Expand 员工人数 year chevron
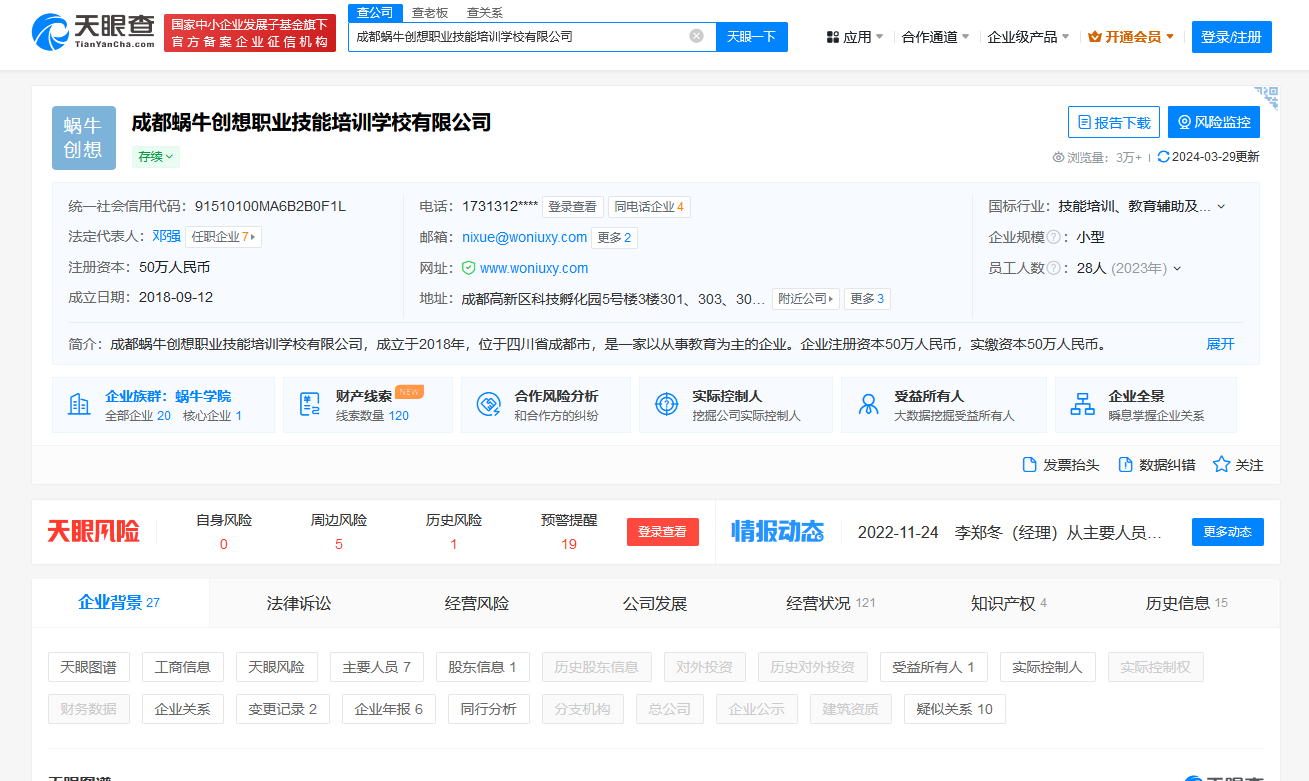 point(1177,268)
